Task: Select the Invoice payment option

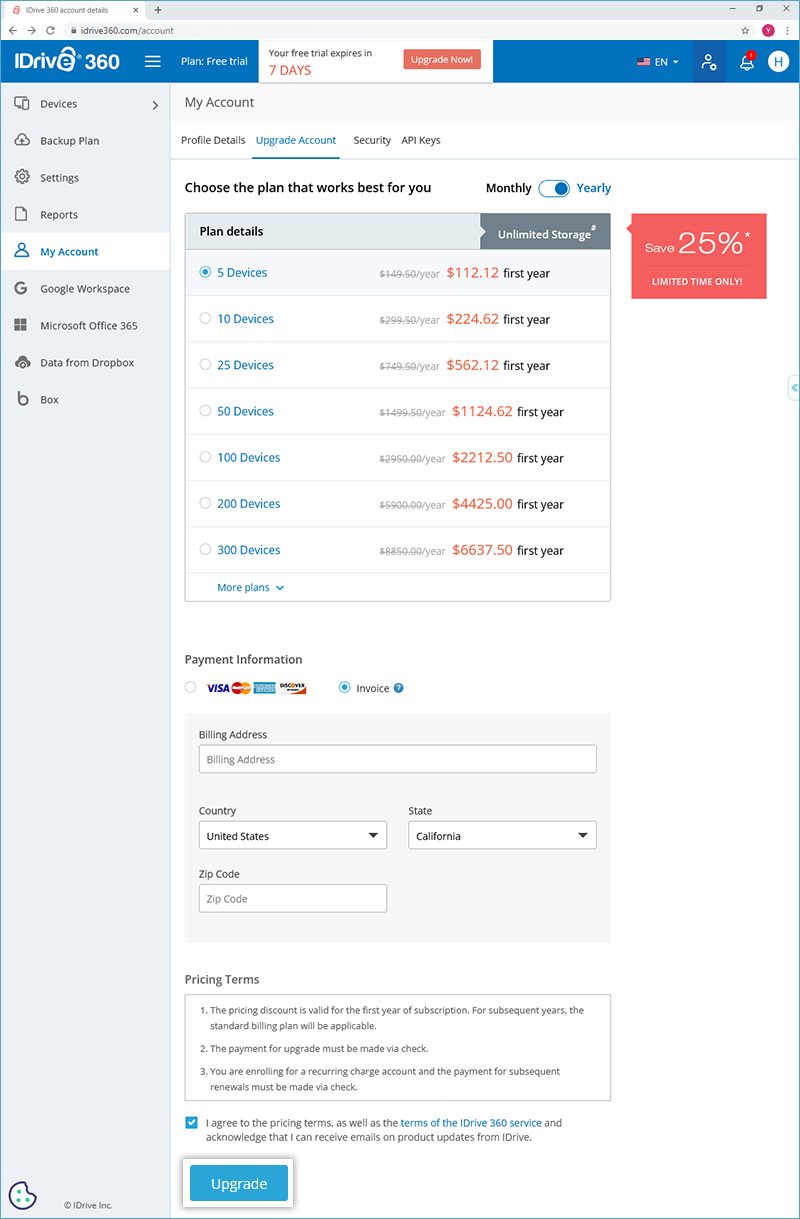Action: [345, 687]
